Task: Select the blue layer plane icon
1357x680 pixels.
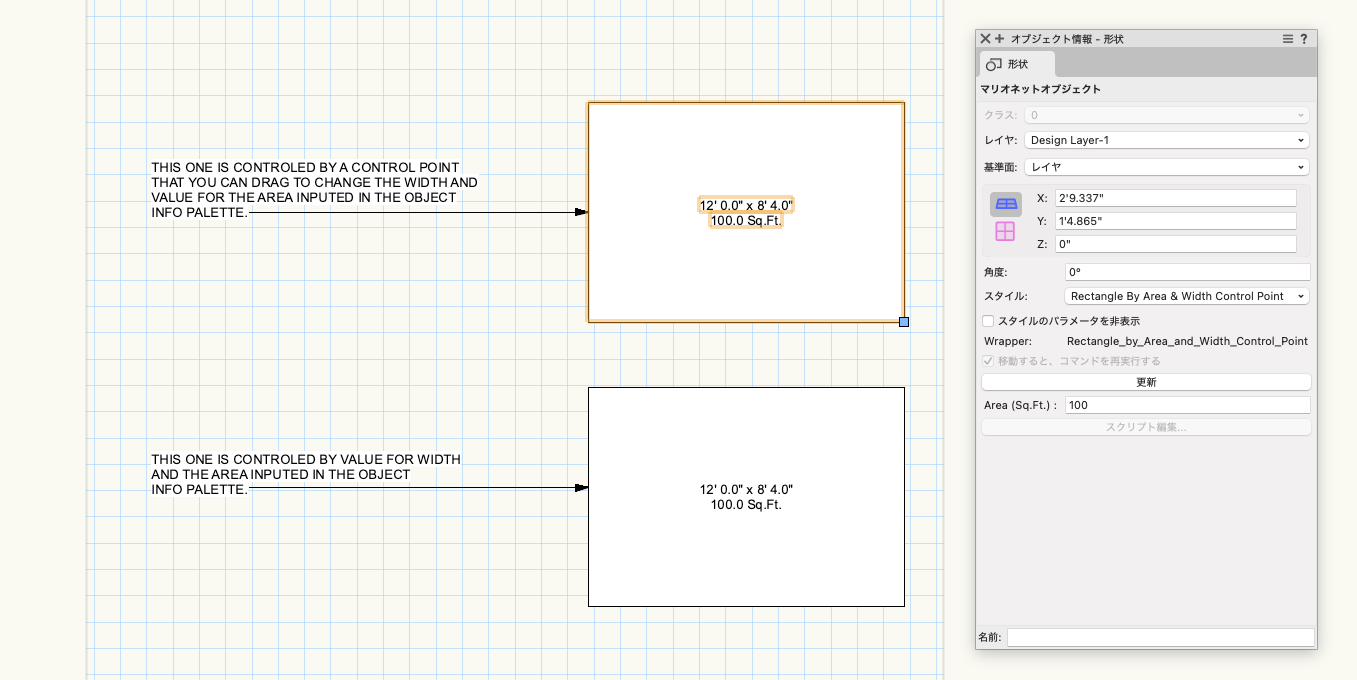Action: 1005,204
